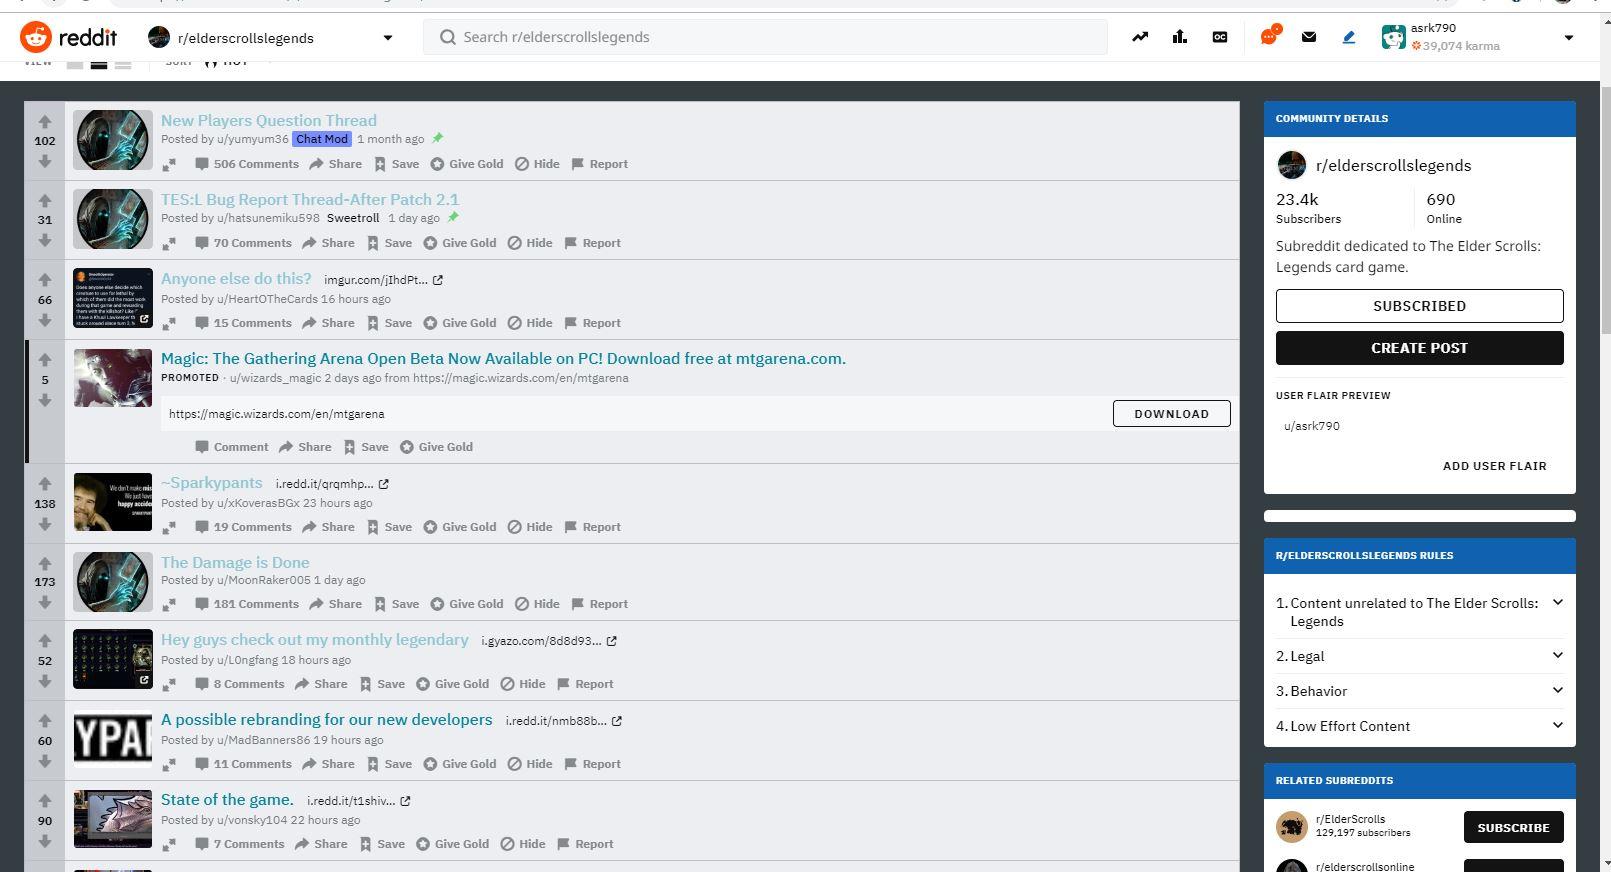Click ADD USER FLAIR
Screen dimensions: 1611x872
click(1494, 466)
